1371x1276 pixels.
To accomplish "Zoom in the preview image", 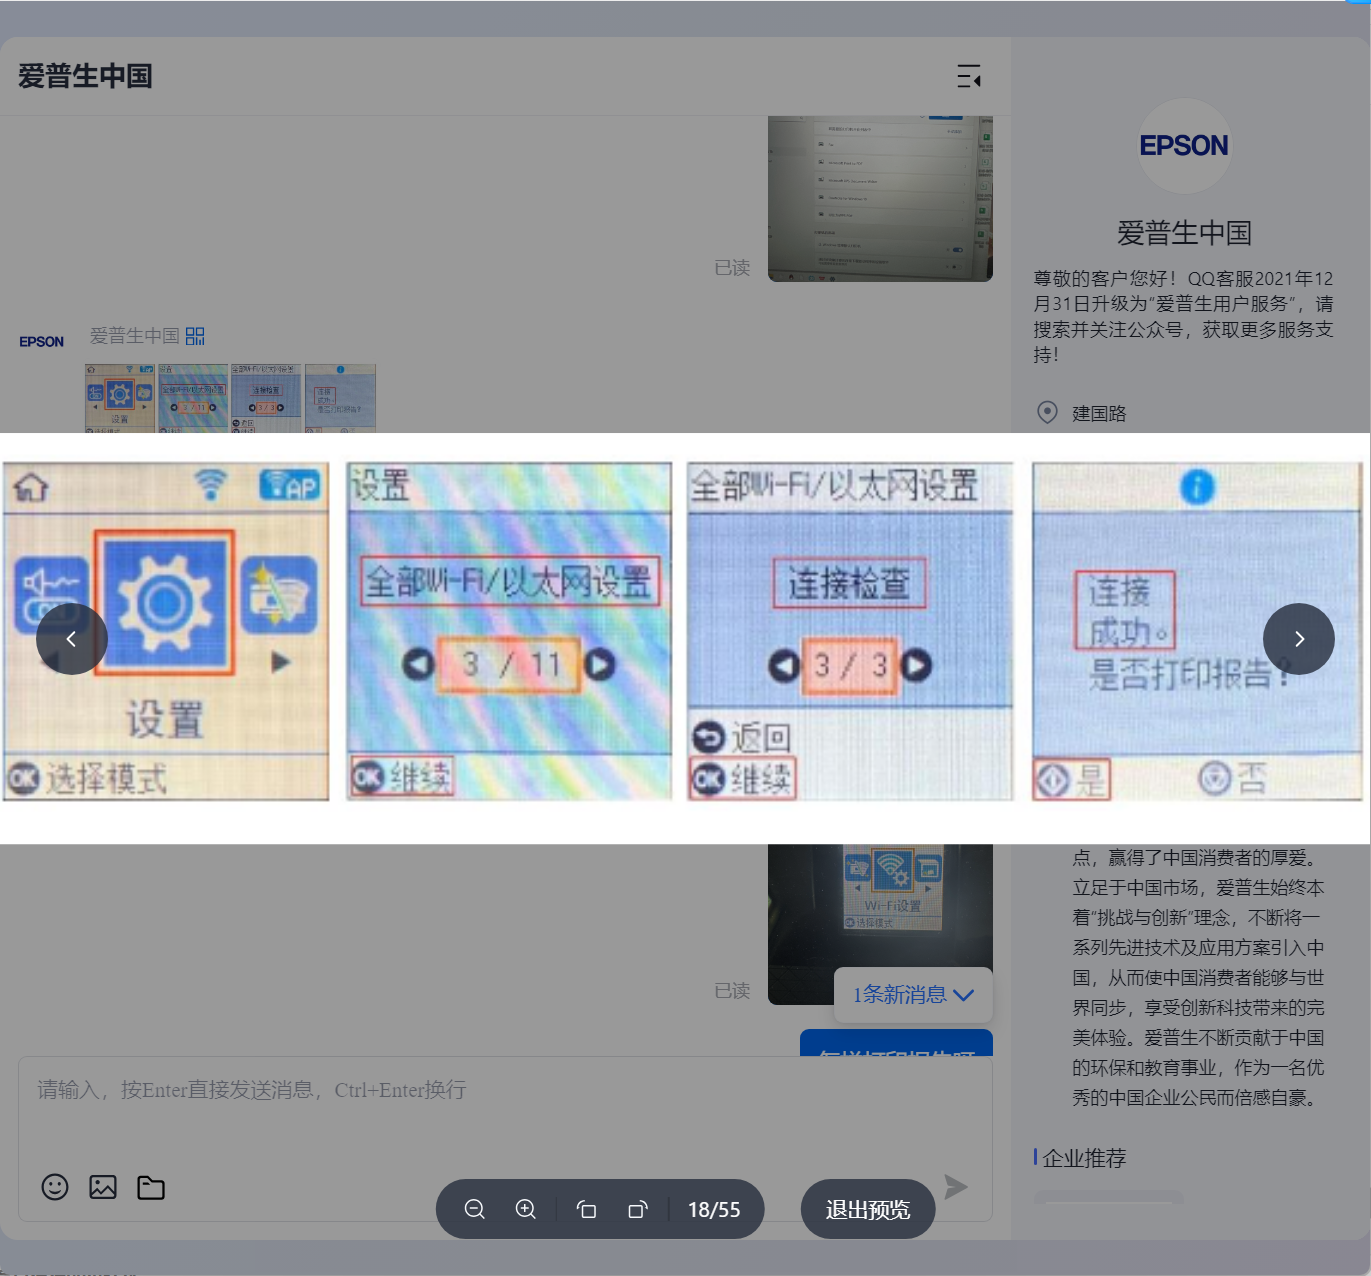I will point(526,1209).
